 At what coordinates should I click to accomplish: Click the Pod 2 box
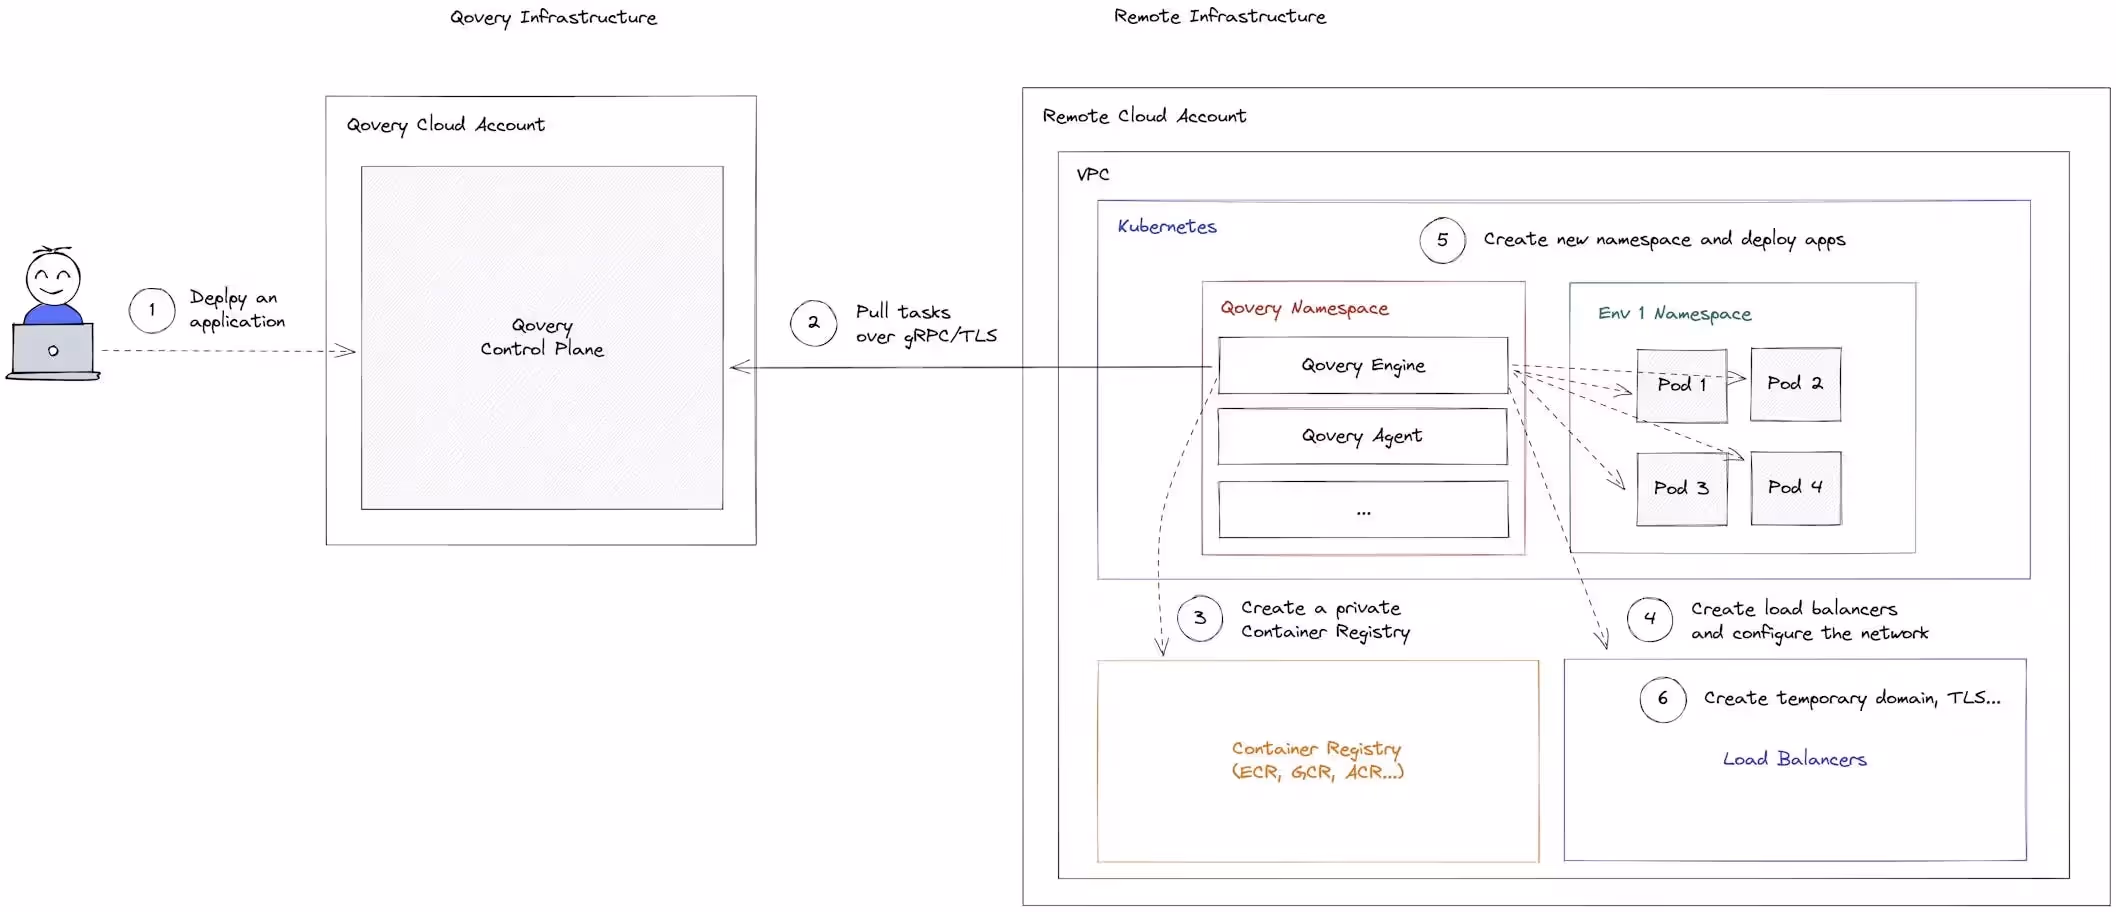[x=1795, y=384]
